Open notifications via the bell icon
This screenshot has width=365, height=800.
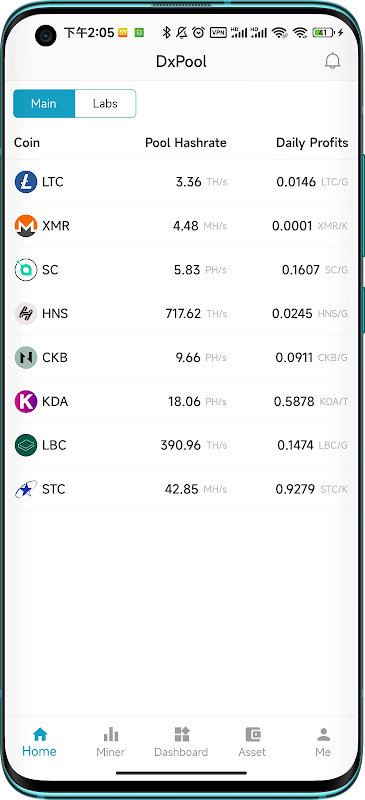pyautogui.click(x=332, y=61)
